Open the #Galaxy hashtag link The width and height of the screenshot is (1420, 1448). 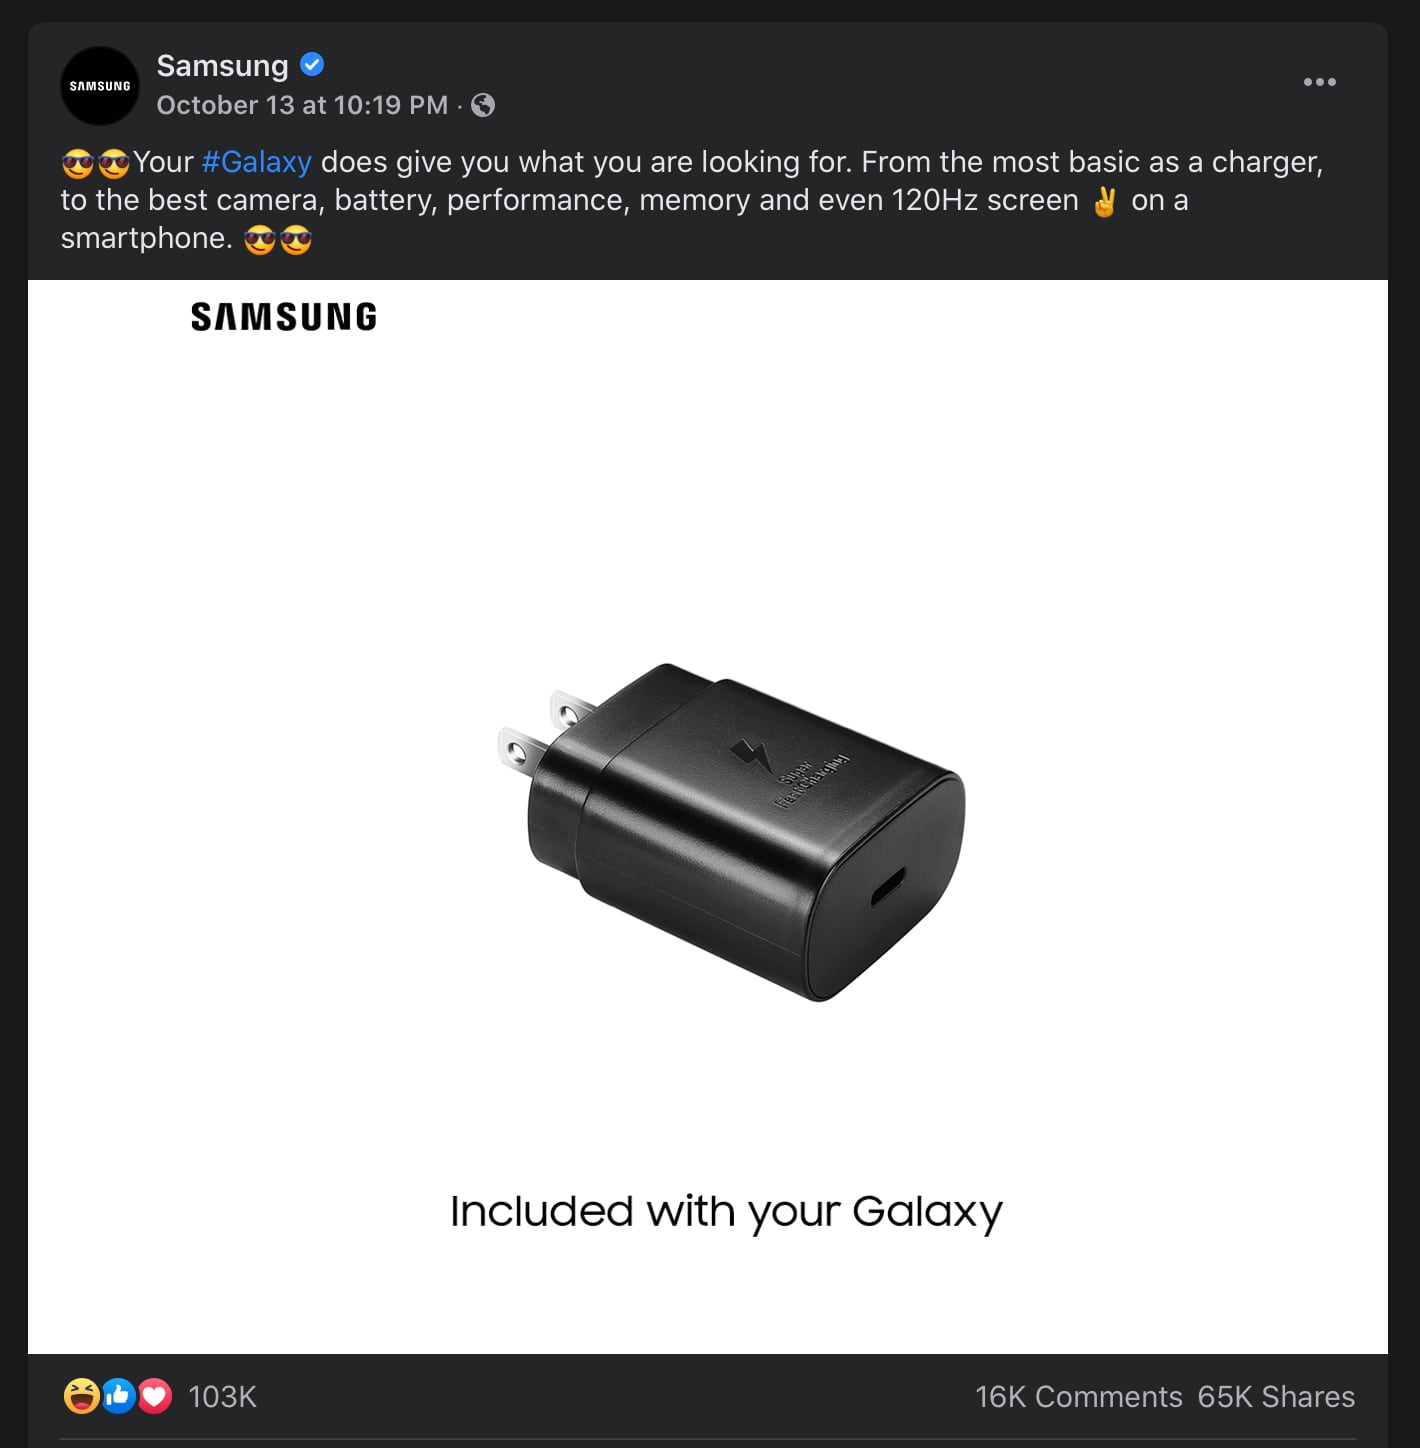click(257, 162)
